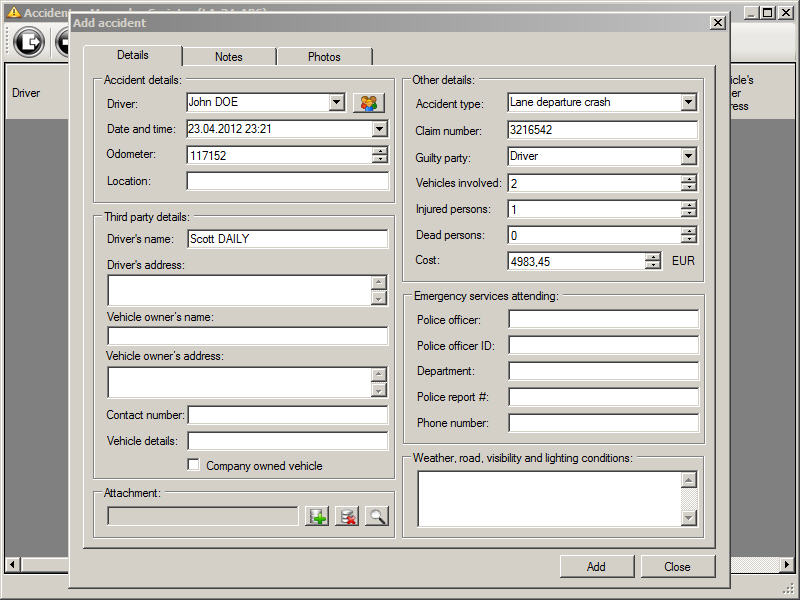Image resolution: width=800 pixels, height=600 pixels.
Task: Click the exit arrow icon in main toolbar
Action: [30, 42]
